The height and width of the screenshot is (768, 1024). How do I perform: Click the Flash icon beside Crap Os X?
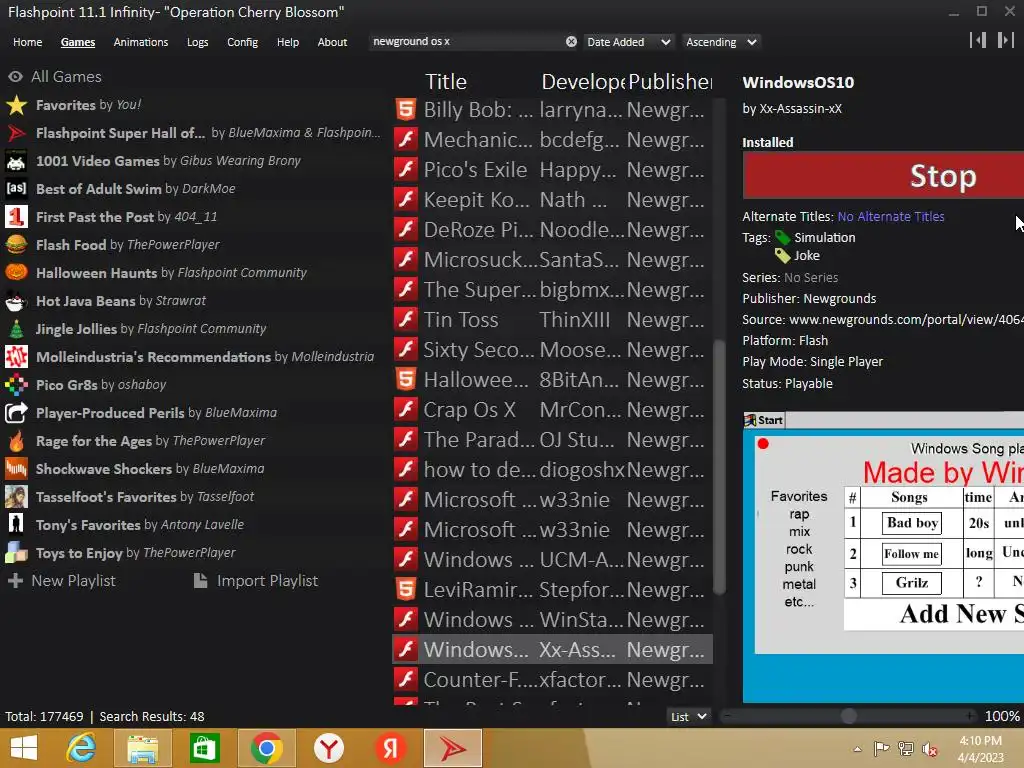(406, 409)
